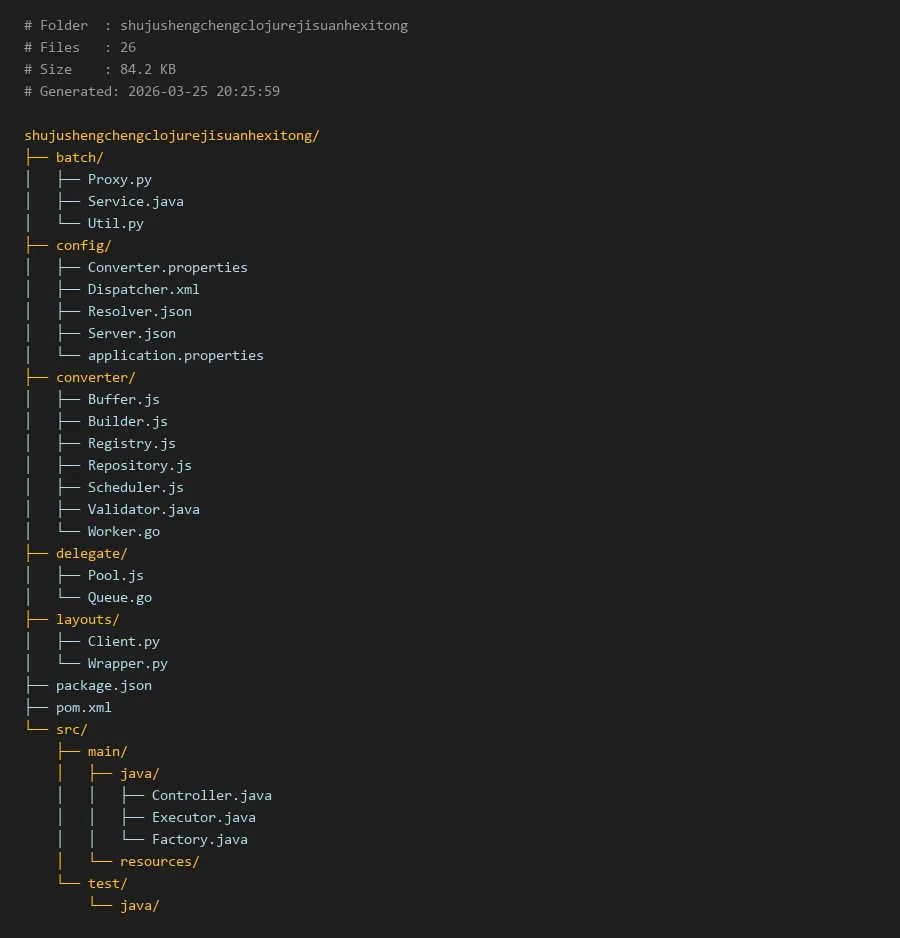
Task: Select Proxy.py in batch folder
Action: [119, 179]
